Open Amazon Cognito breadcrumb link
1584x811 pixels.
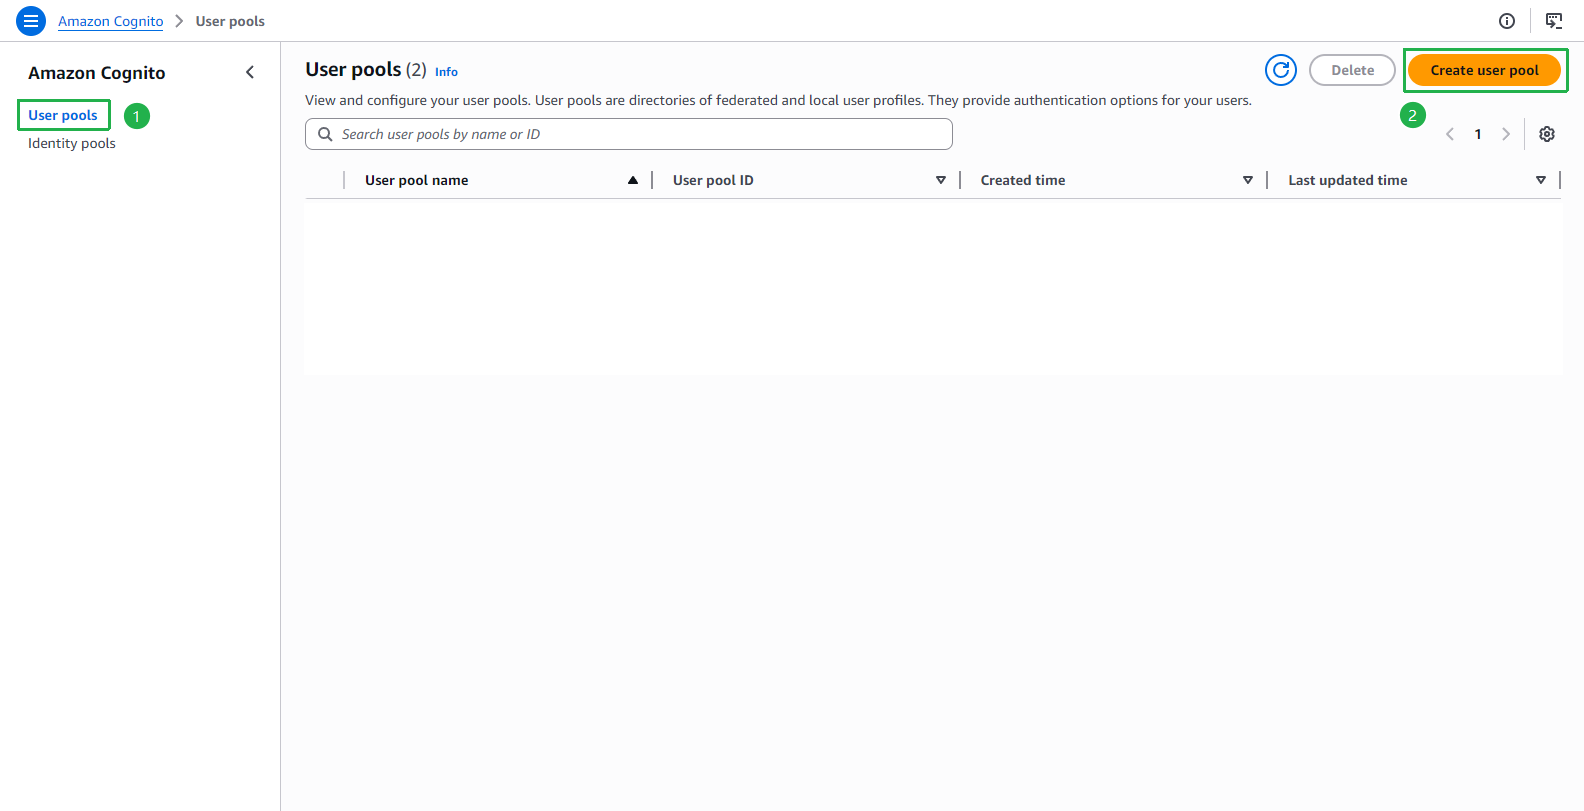pyautogui.click(x=111, y=21)
